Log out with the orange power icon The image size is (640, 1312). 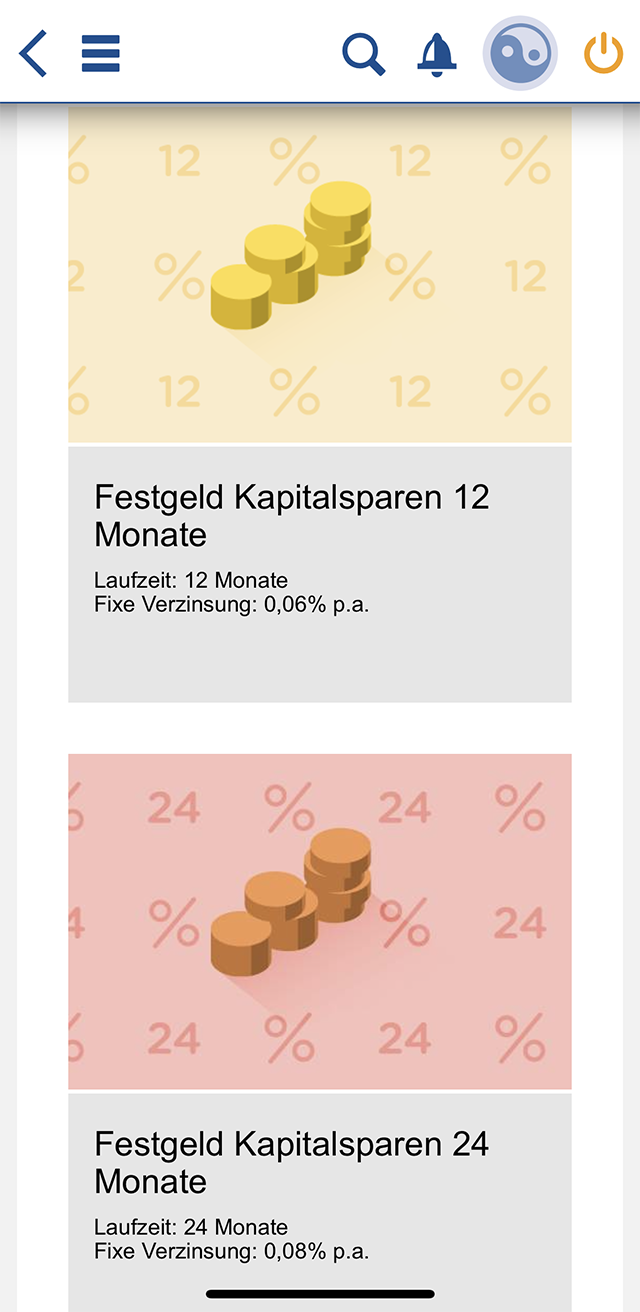pos(603,53)
